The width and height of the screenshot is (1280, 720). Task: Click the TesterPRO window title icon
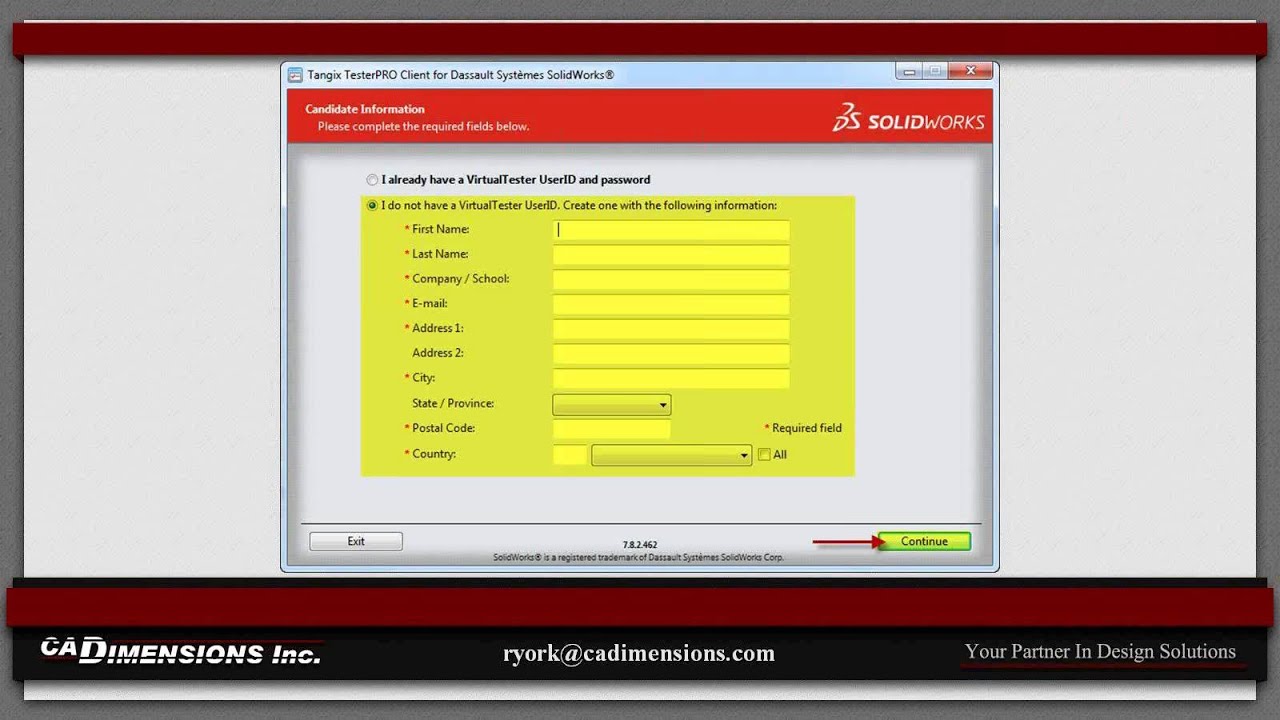tap(295, 74)
